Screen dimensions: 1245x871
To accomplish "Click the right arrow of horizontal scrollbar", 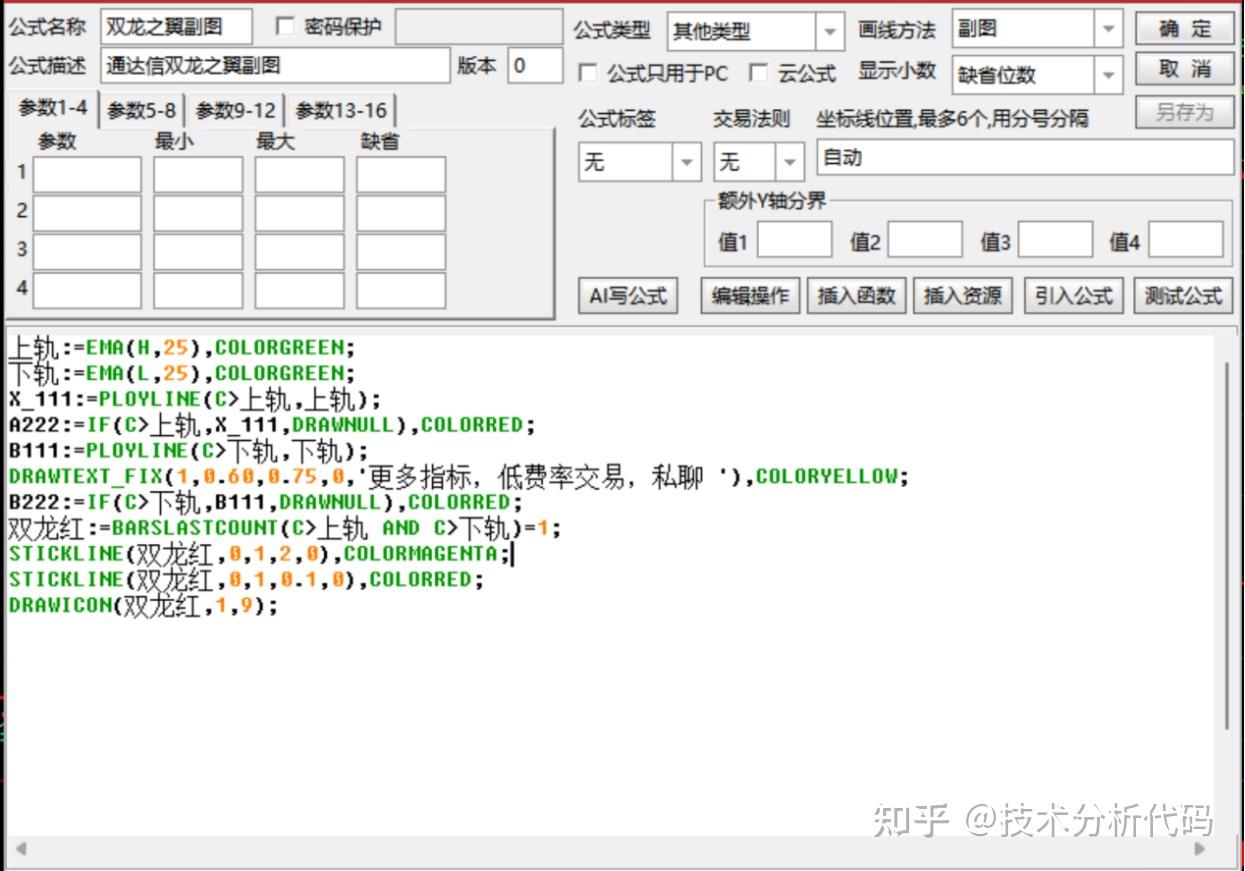I will (1201, 849).
